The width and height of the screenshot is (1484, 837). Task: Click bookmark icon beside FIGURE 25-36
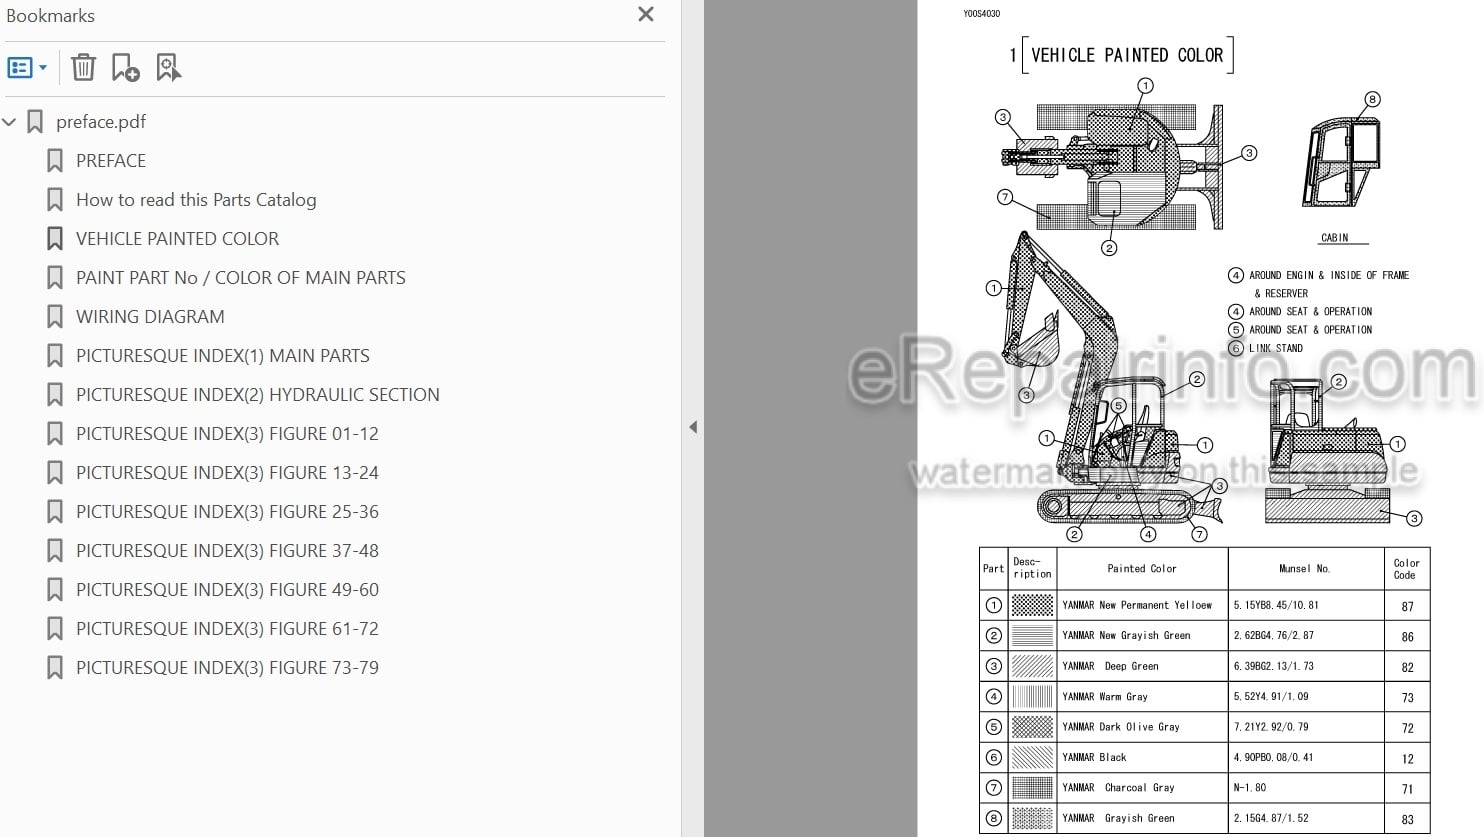(55, 512)
